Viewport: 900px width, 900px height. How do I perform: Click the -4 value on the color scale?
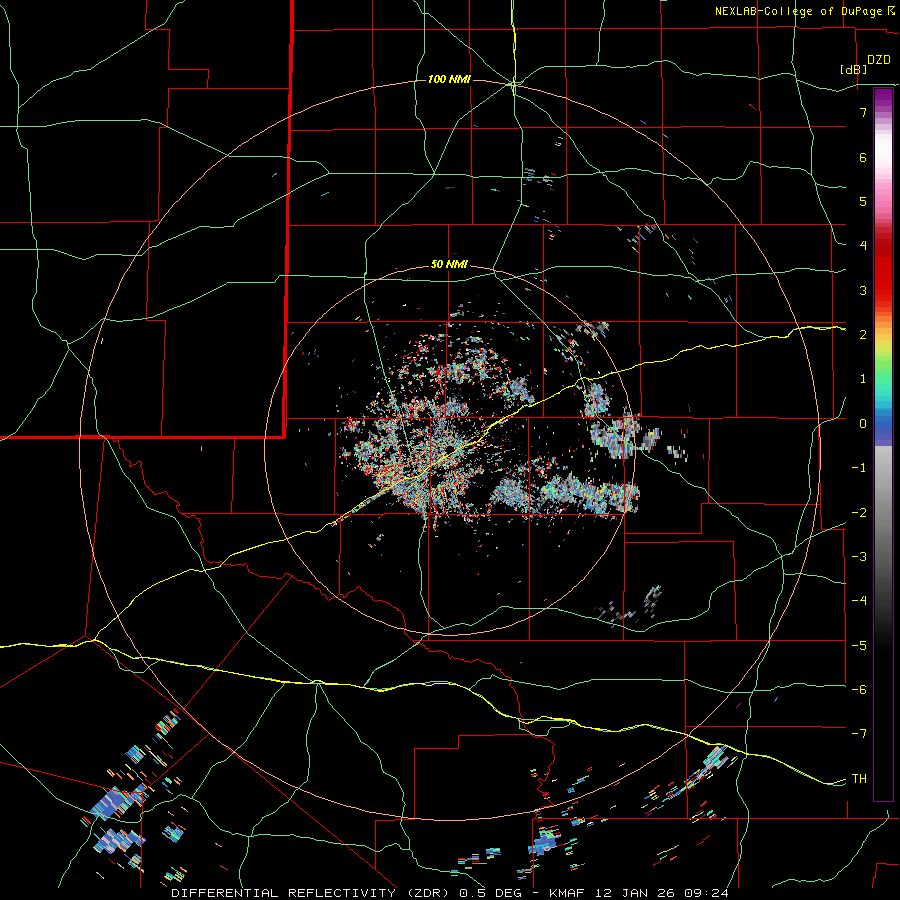coord(859,601)
